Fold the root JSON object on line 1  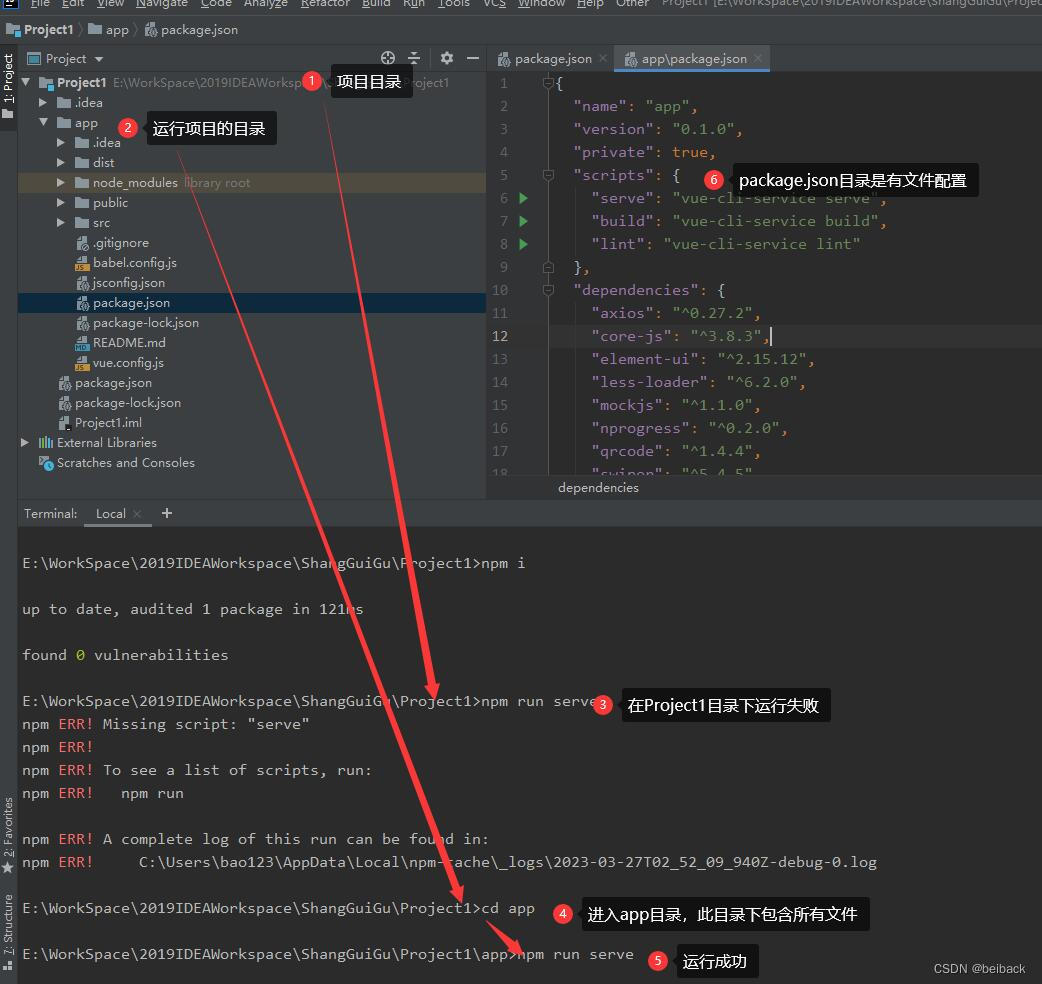(548, 83)
